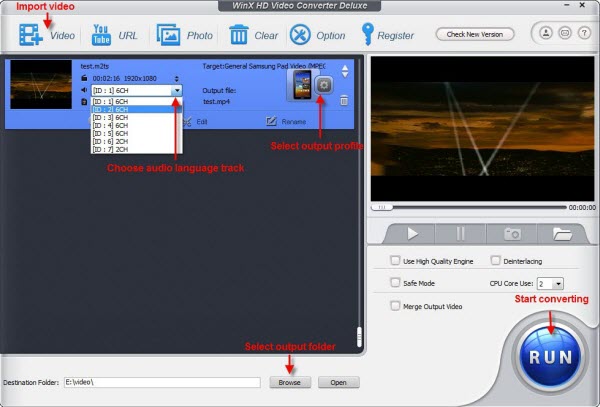The width and height of the screenshot is (600, 407).
Task: Select audio track [ID : 6] 2CH
Action: pyautogui.click(x=136, y=142)
